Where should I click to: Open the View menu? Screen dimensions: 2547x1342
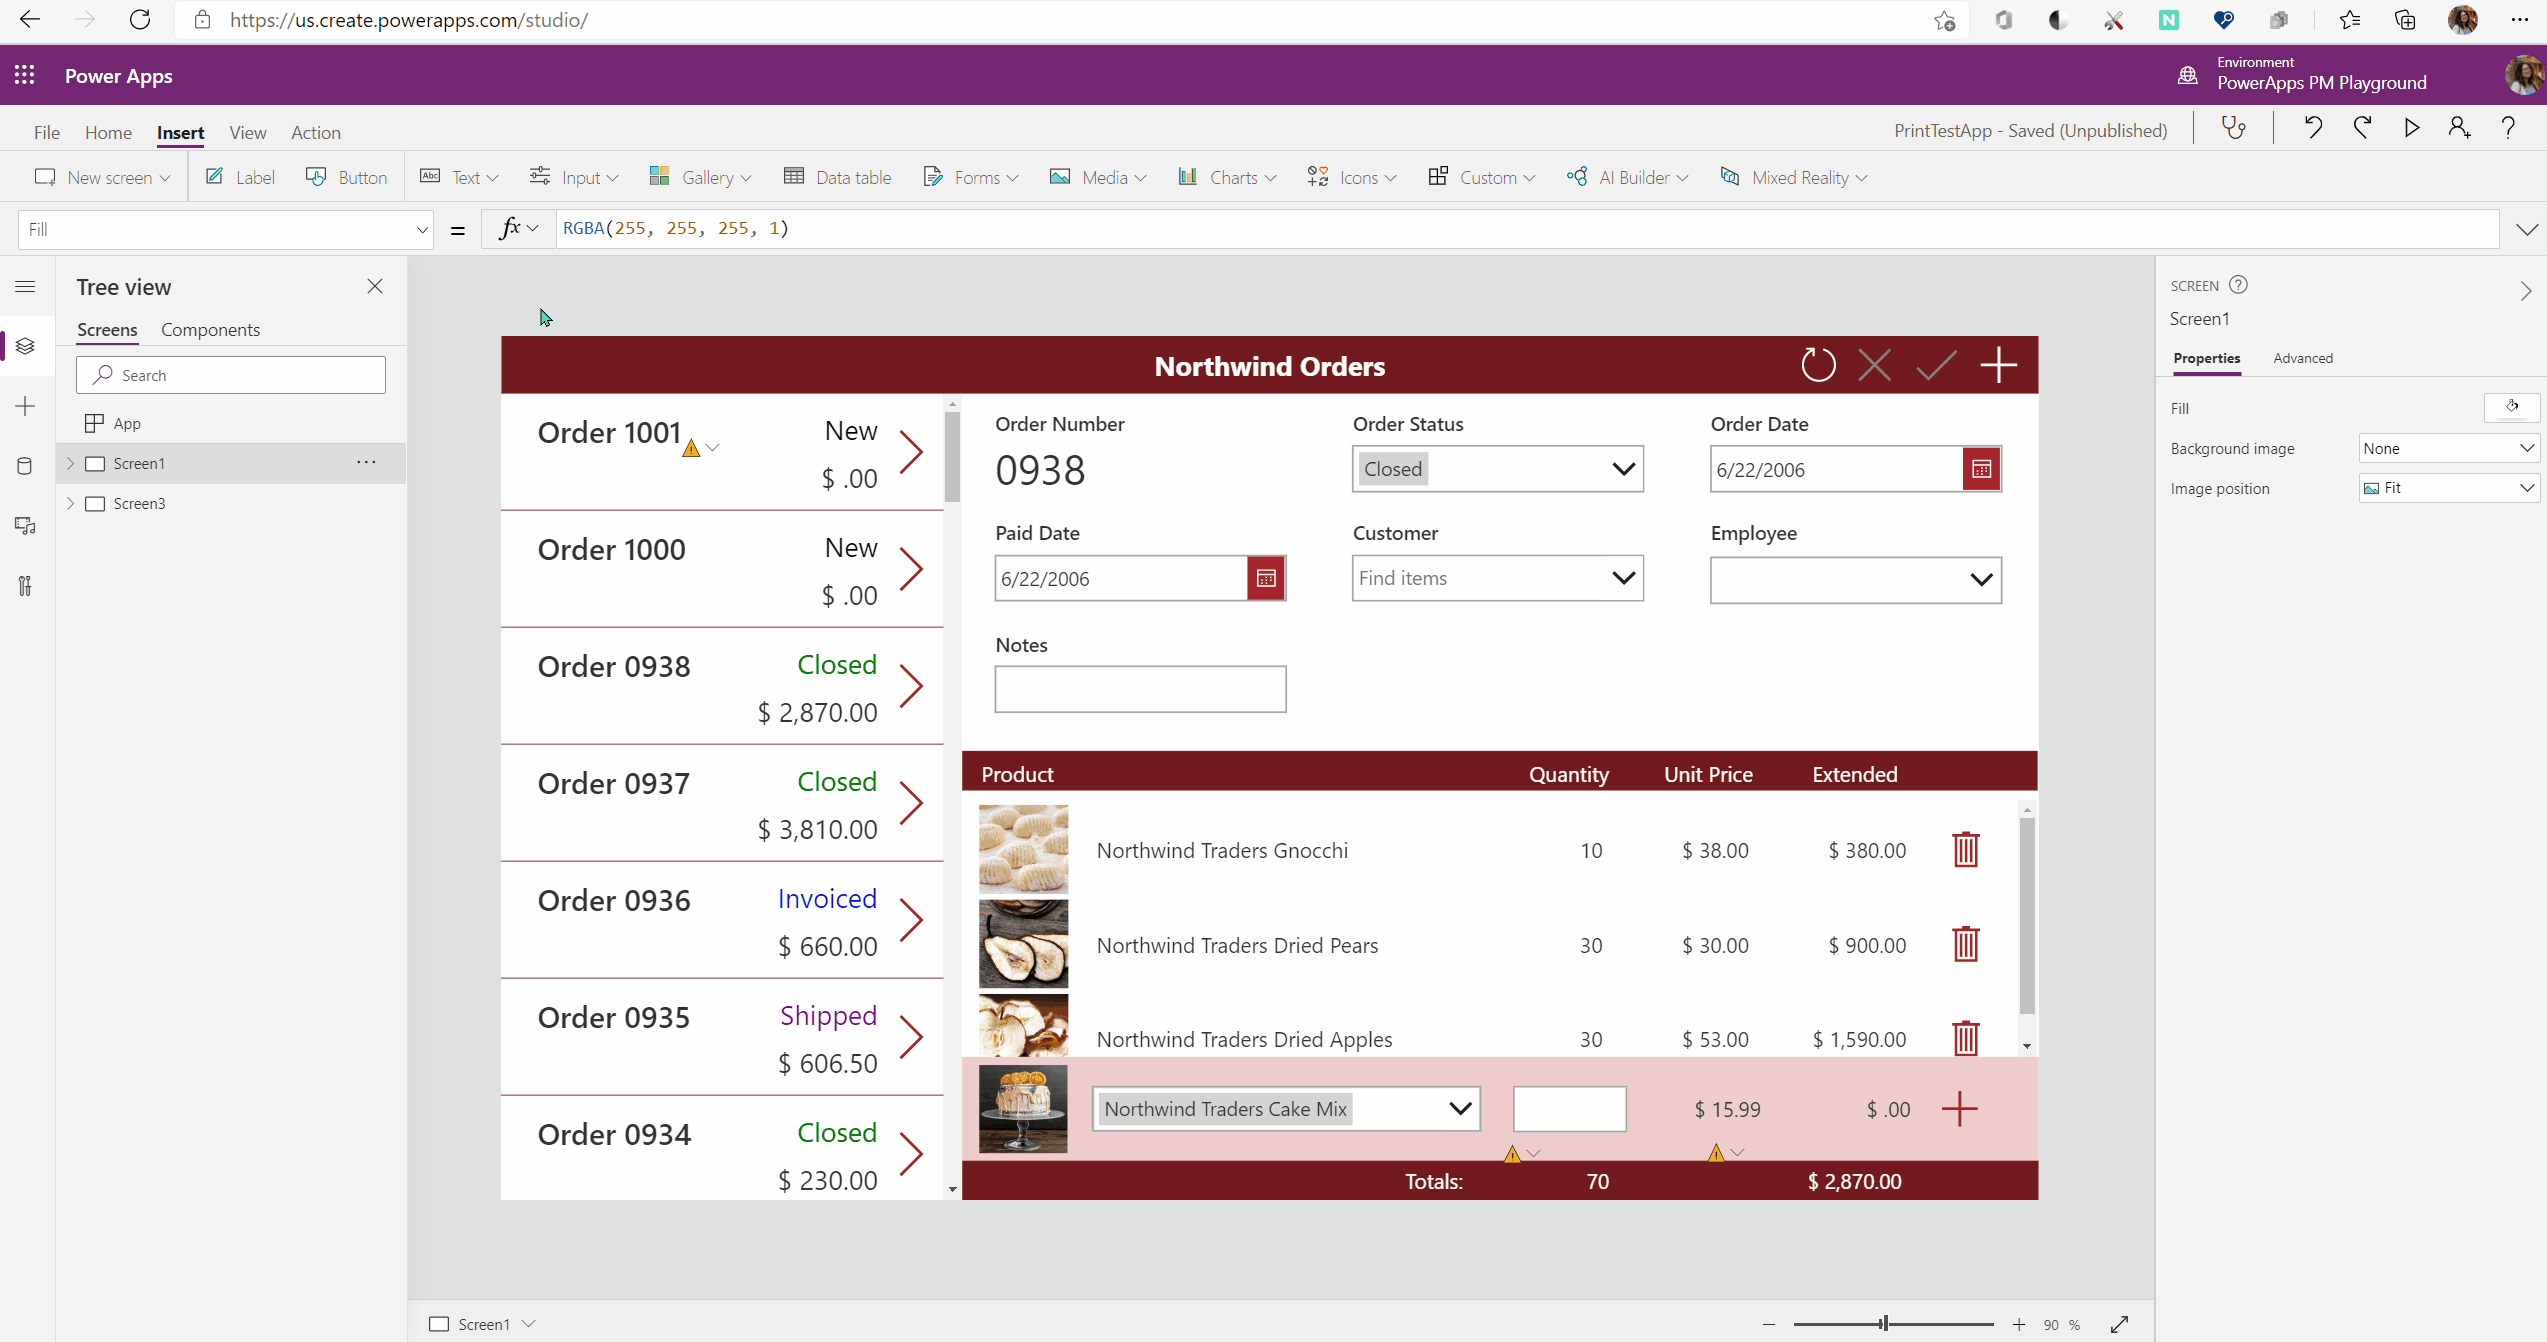tap(247, 132)
